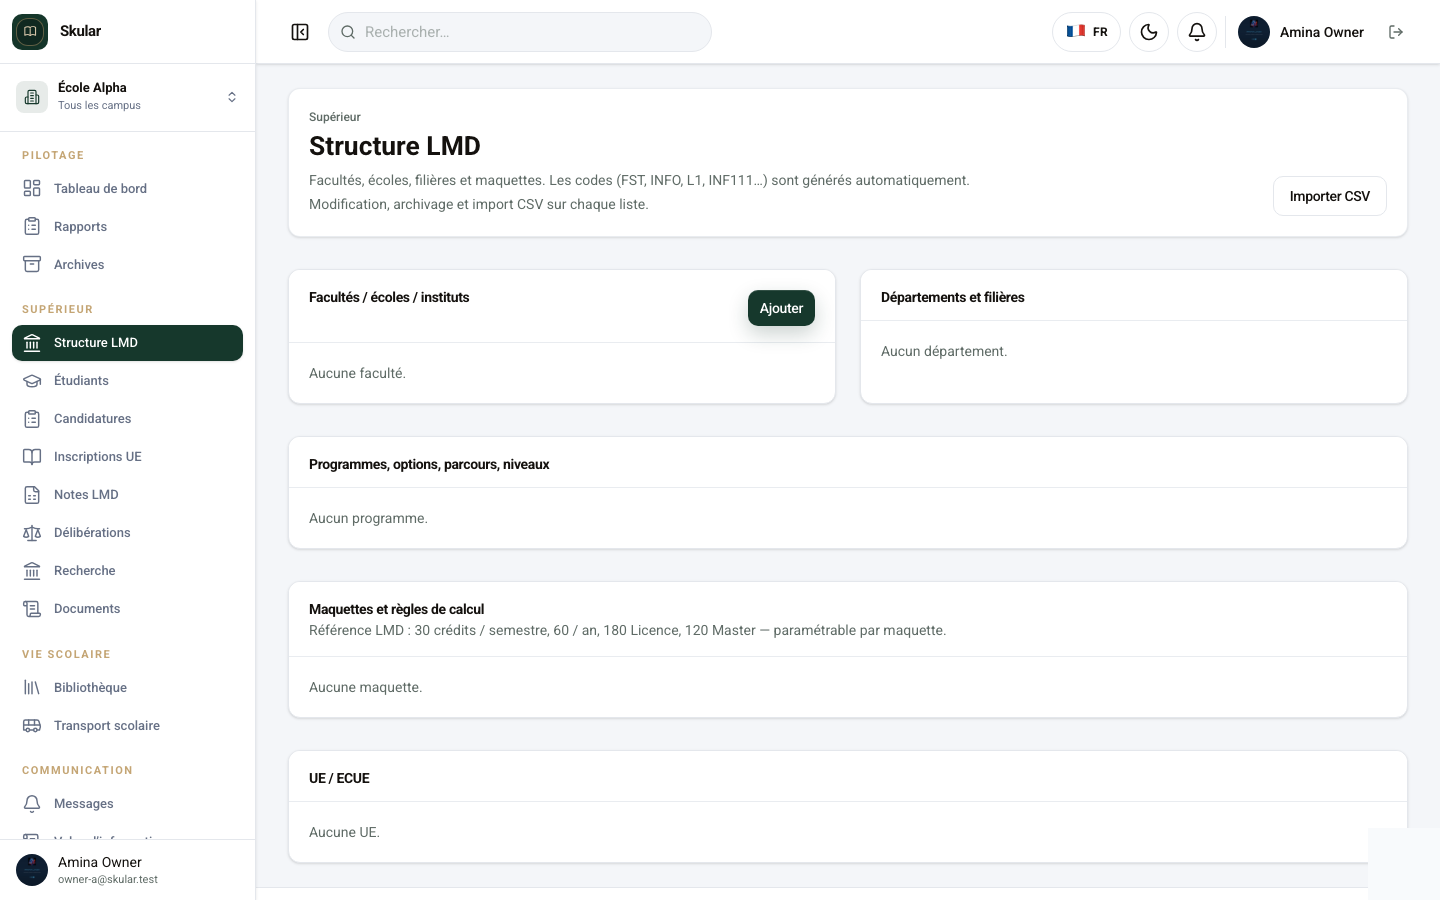Click the logout icon
Image resolution: width=1440 pixels, height=900 pixels.
coord(1396,32)
